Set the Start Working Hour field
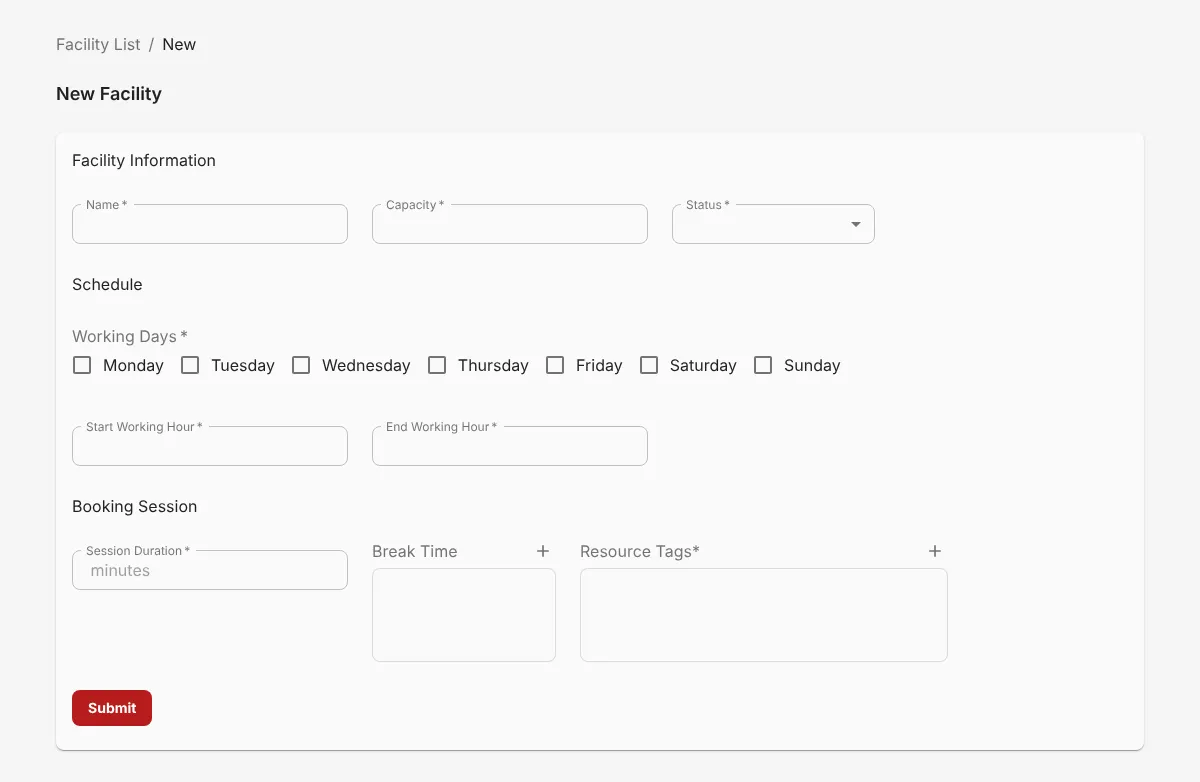This screenshot has width=1200, height=782. [x=210, y=446]
